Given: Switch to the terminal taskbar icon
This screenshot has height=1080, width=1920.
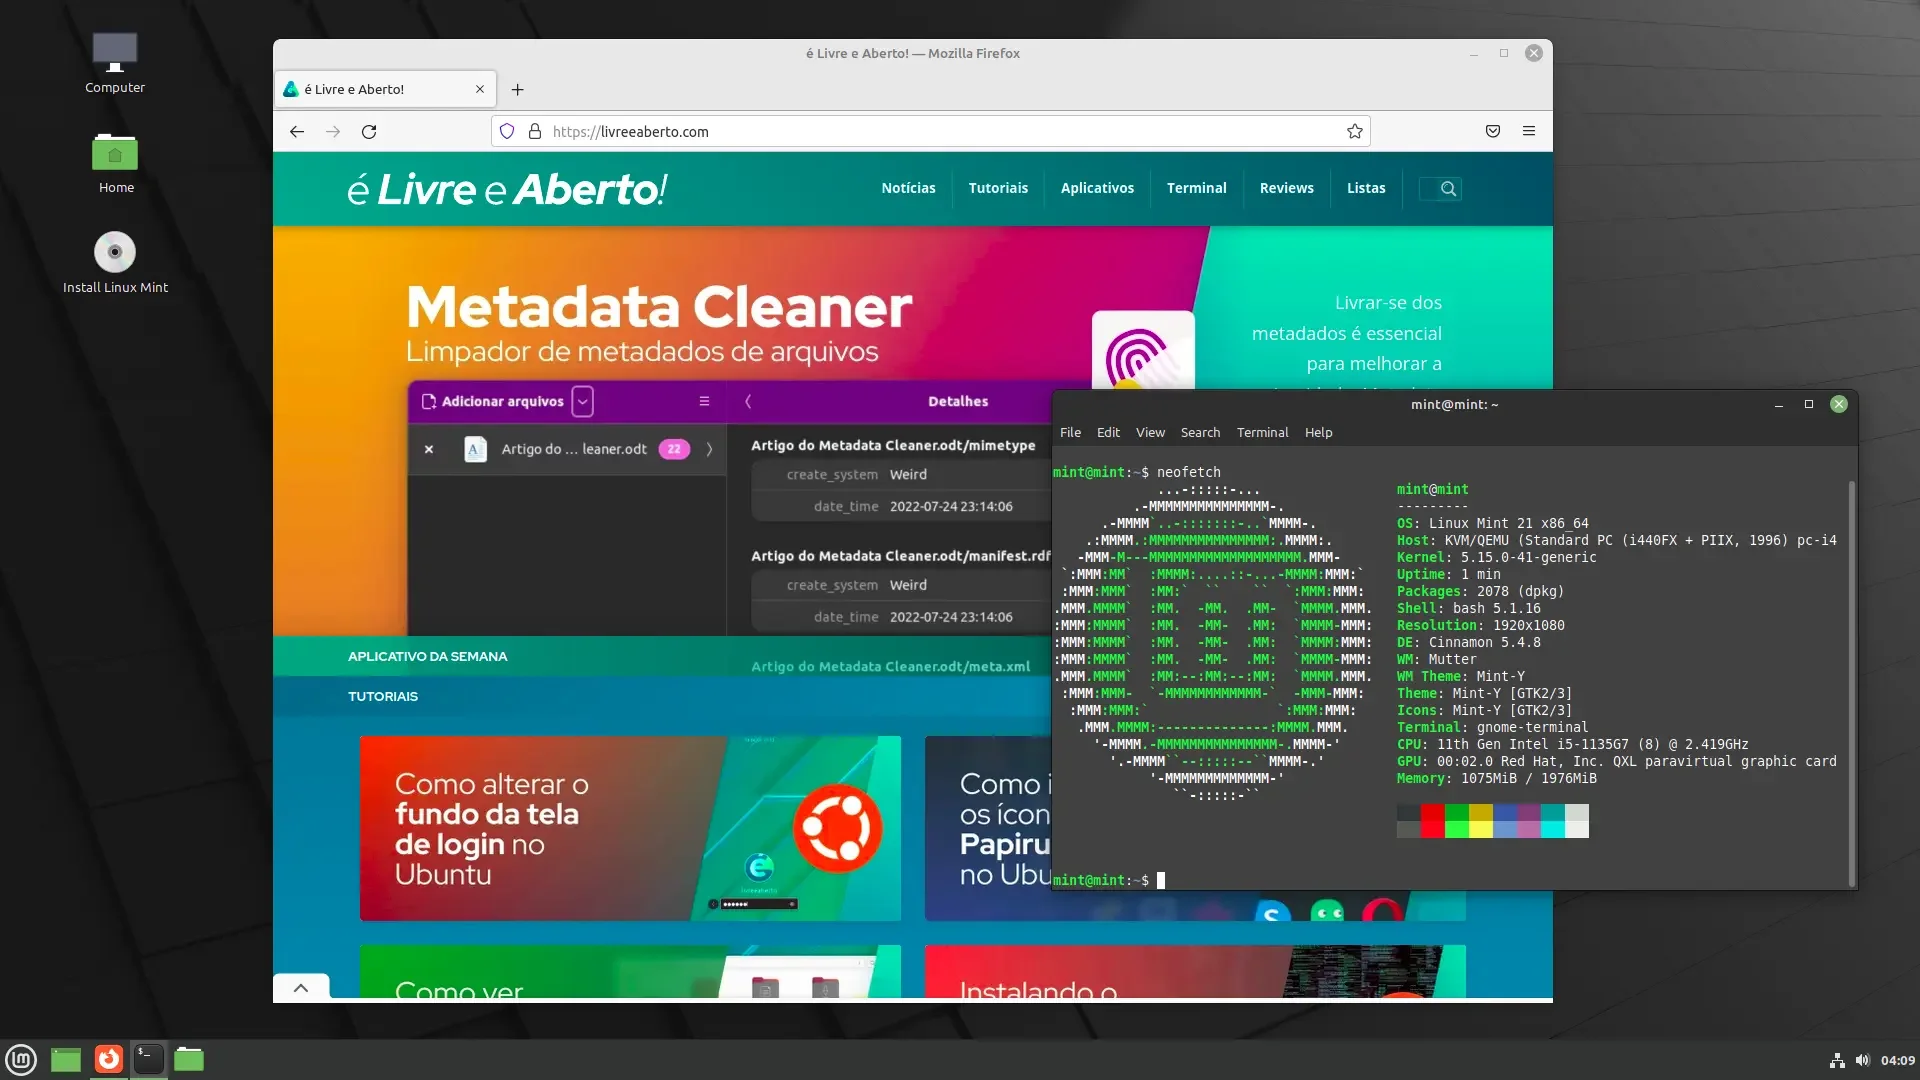Looking at the screenshot, I should coord(149,1059).
